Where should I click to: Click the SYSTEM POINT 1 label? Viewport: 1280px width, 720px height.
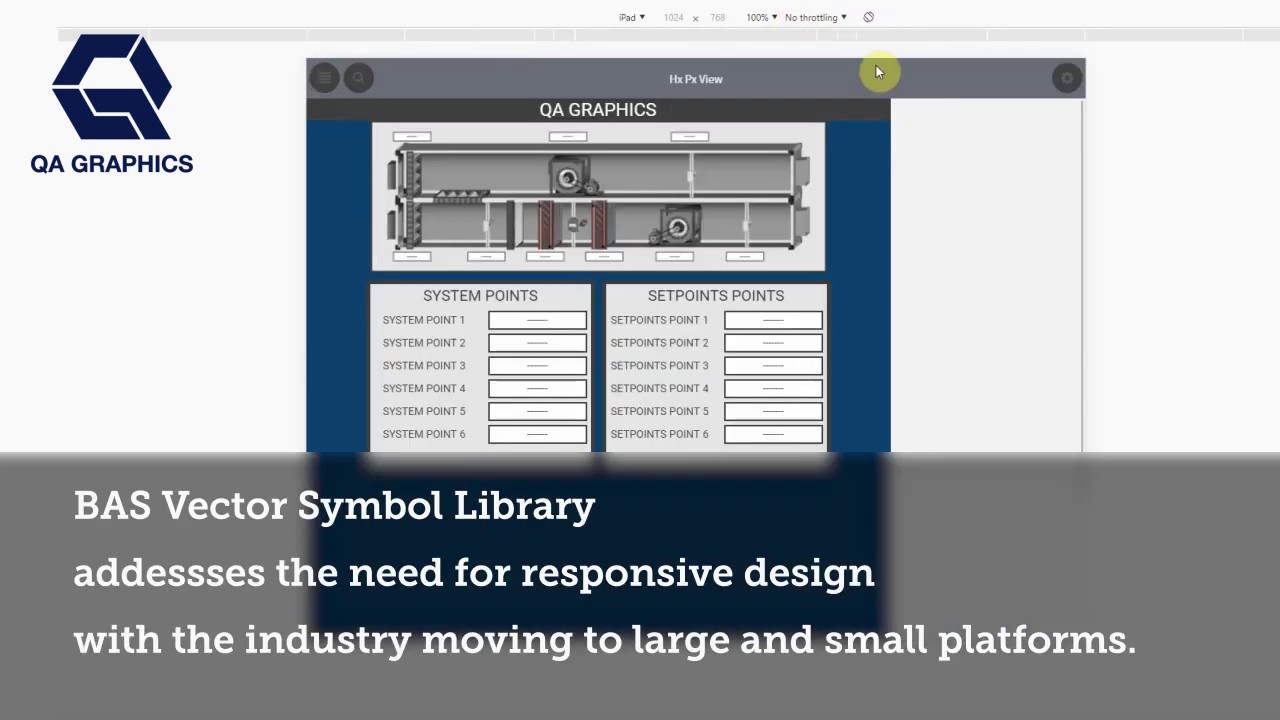(x=424, y=320)
